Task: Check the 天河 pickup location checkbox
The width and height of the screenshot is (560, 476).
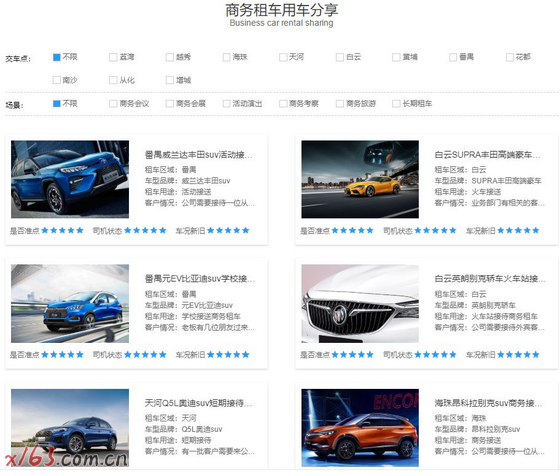Action: click(x=283, y=57)
